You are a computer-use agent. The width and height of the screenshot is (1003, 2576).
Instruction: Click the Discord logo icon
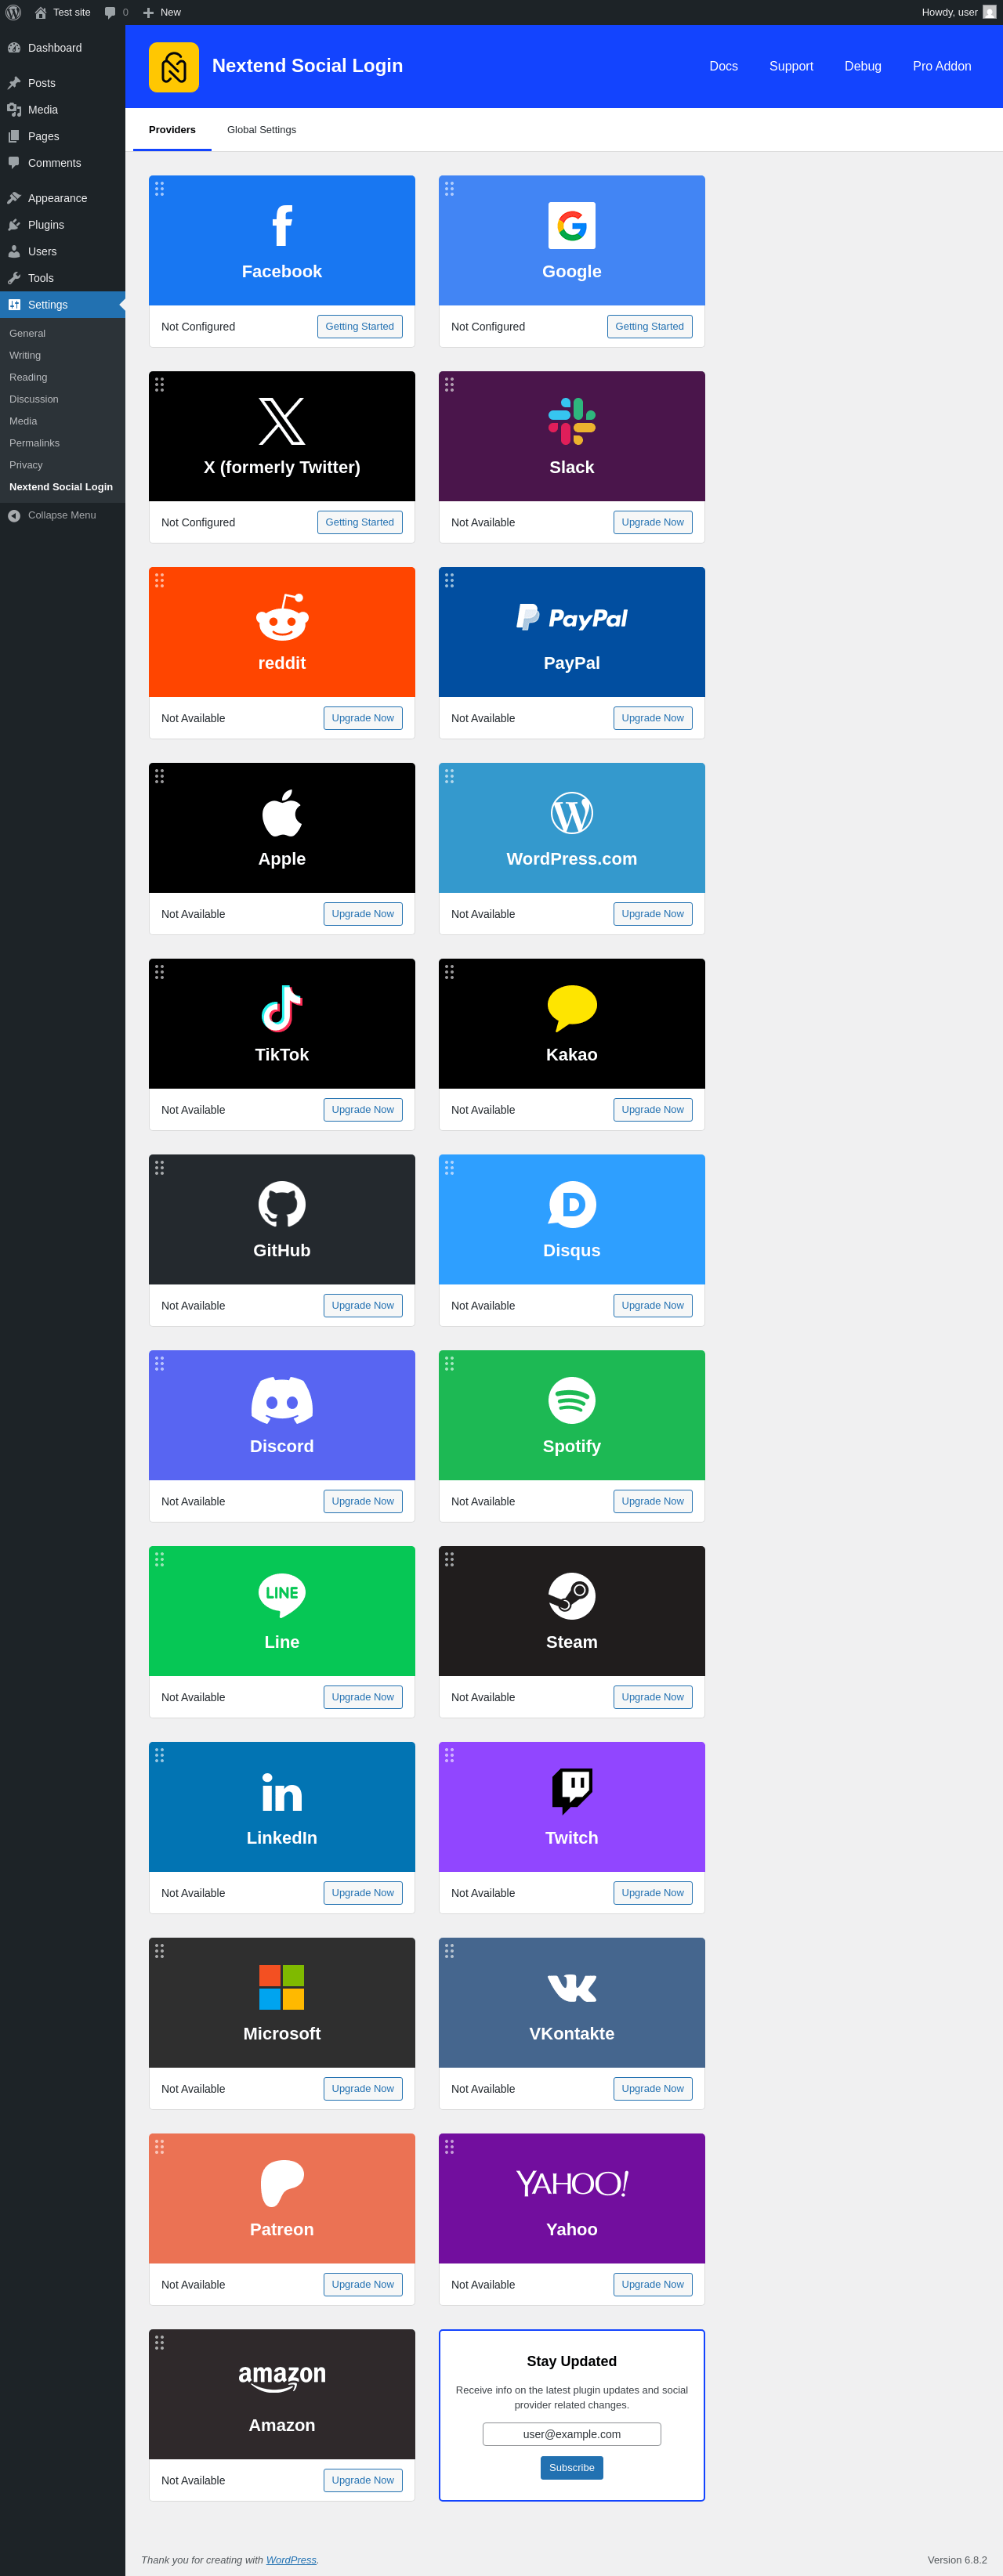click(x=282, y=1400)
